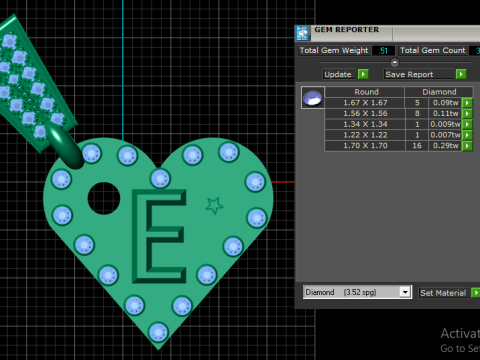Click the Diamond column header
The image size is (480, 360).
click(x=439, y=92)
